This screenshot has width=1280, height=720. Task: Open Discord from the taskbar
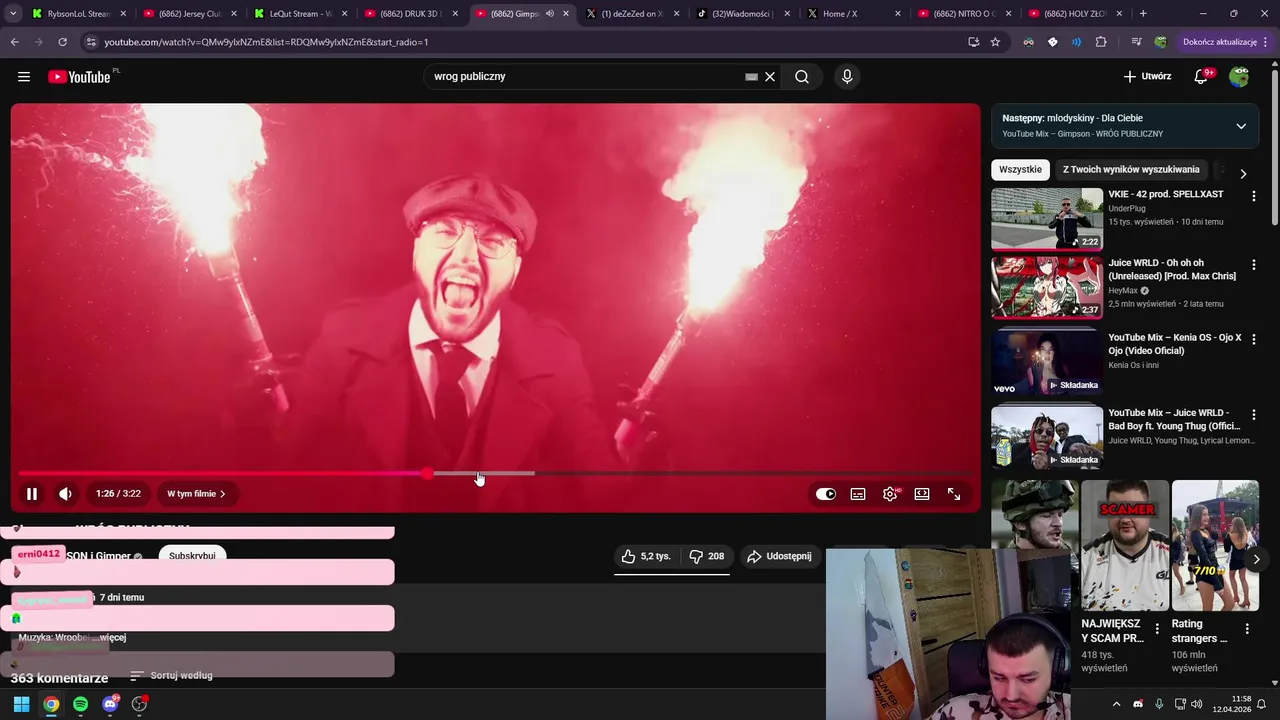tap(110, 704)
